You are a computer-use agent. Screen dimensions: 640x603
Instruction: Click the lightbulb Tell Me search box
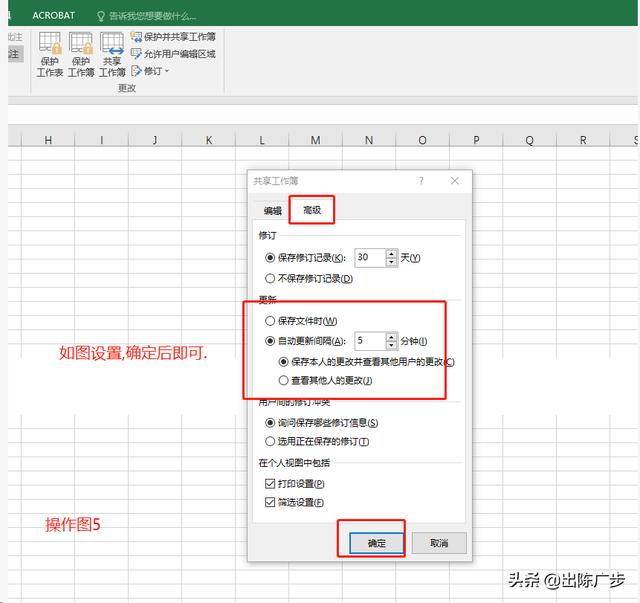point(146,16)
